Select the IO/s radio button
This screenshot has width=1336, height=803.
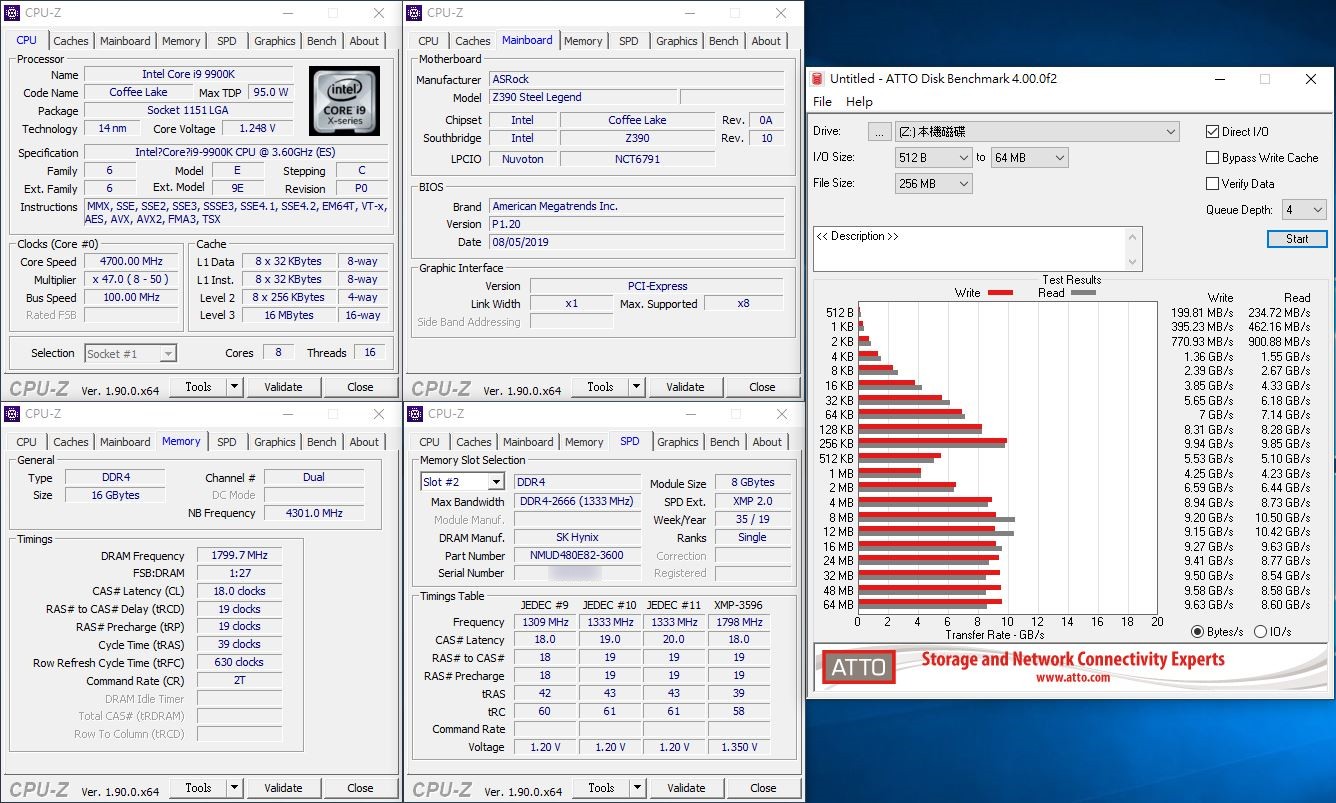(1260, 632)
